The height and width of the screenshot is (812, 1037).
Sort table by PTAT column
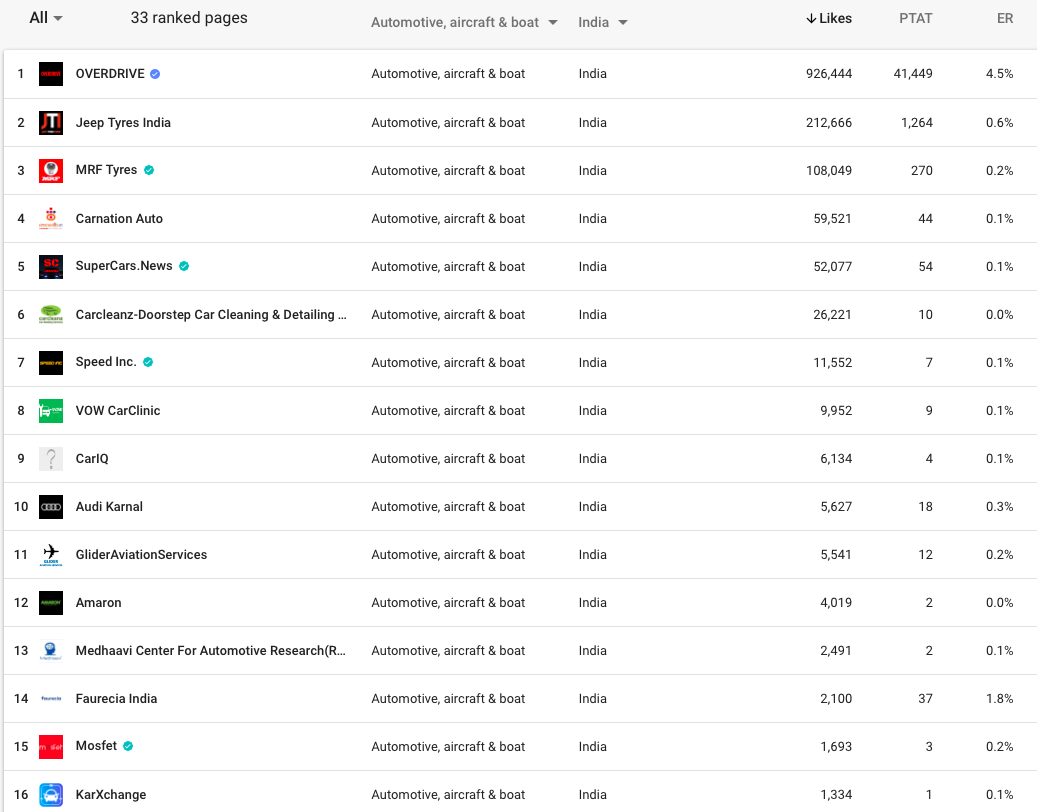coord(915,19)
